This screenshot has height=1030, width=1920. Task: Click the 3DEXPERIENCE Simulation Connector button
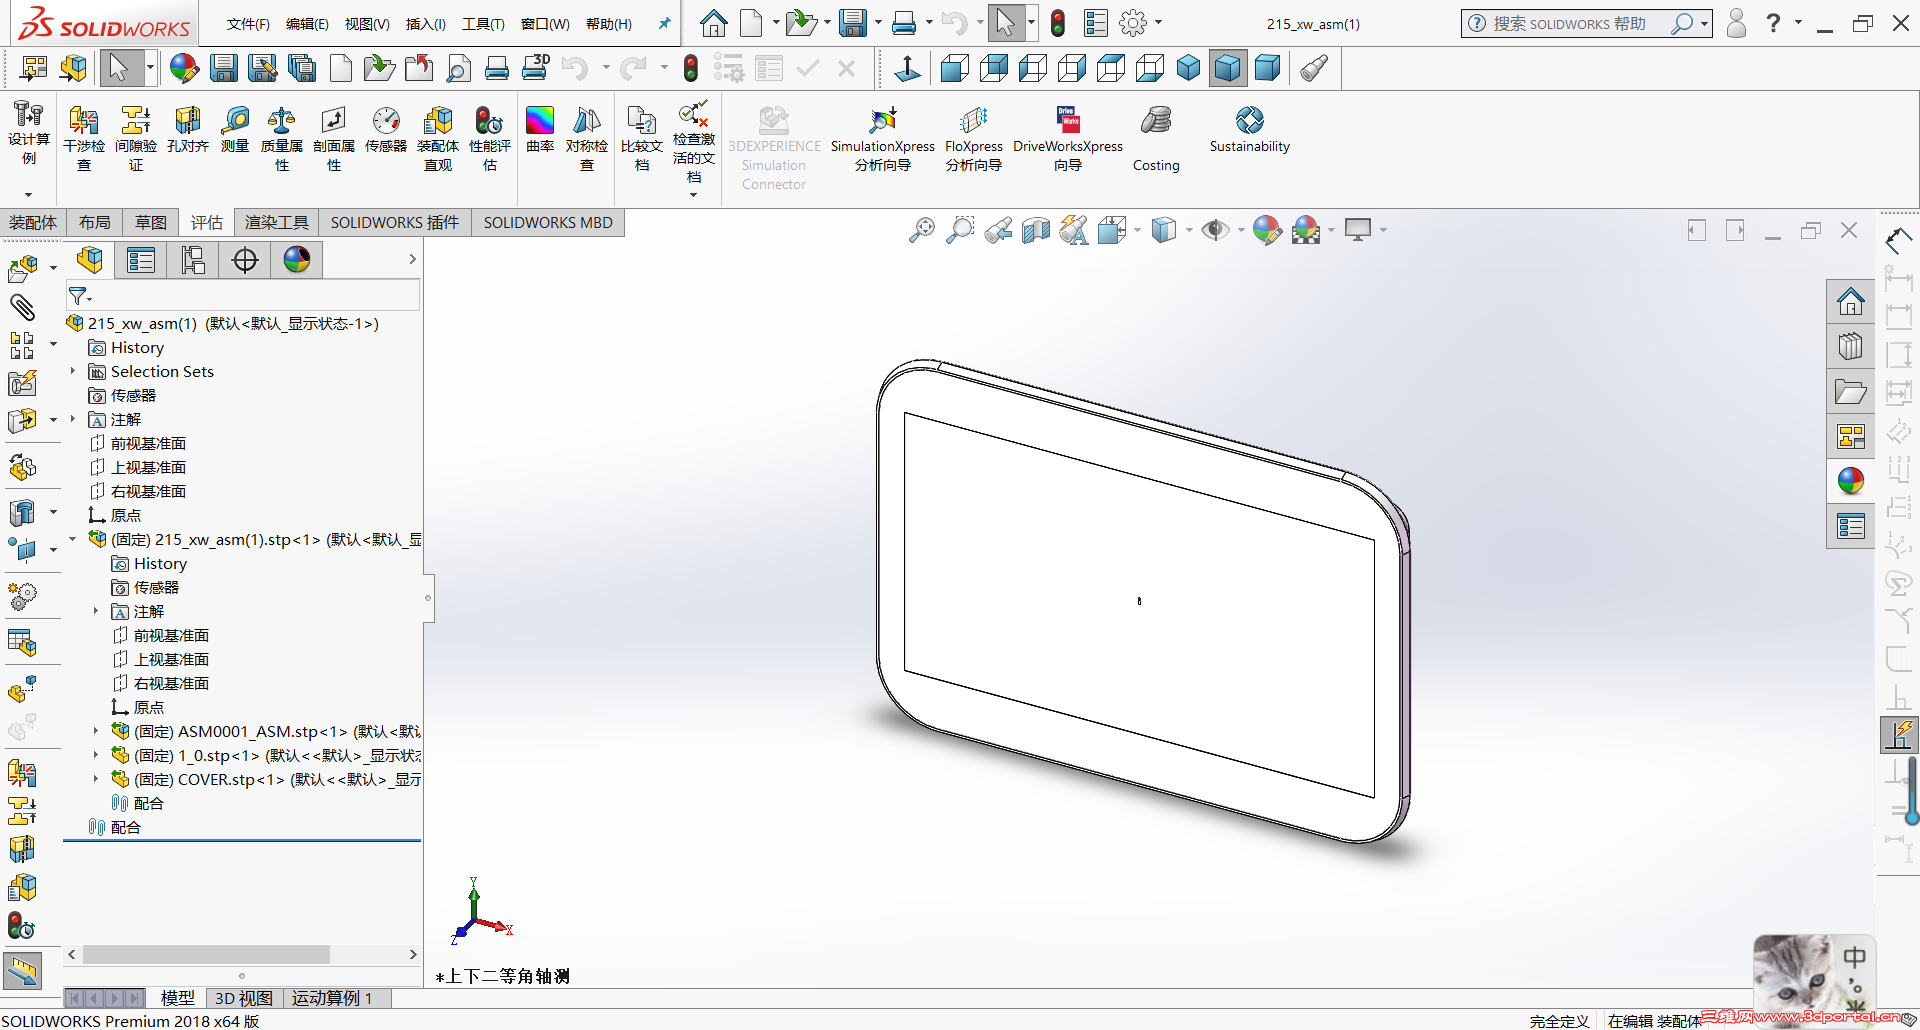click(774, 147)
